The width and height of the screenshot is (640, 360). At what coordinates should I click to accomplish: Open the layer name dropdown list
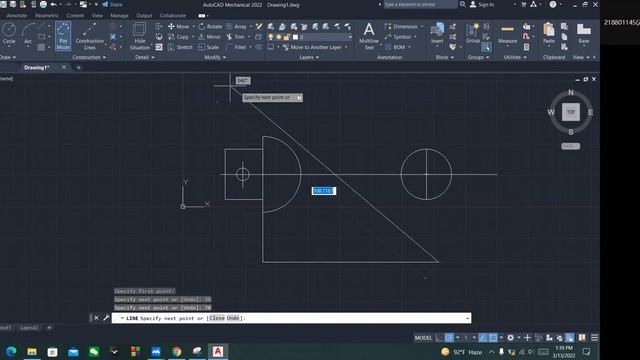click(350, 37)
